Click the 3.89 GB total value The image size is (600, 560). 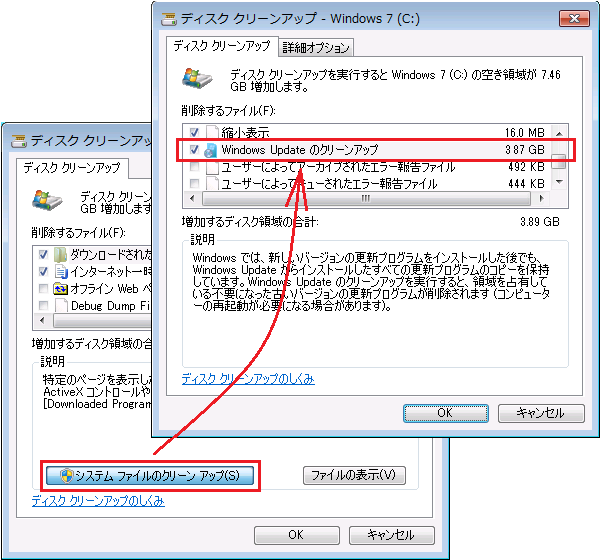[540, 222]
